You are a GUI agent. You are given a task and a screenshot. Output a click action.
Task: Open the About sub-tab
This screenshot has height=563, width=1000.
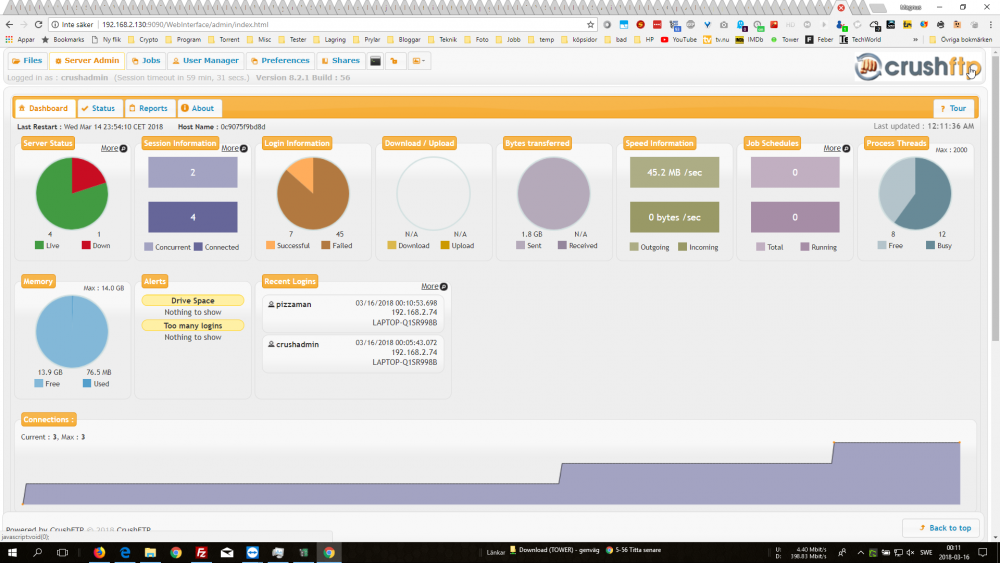coord(198,108)
